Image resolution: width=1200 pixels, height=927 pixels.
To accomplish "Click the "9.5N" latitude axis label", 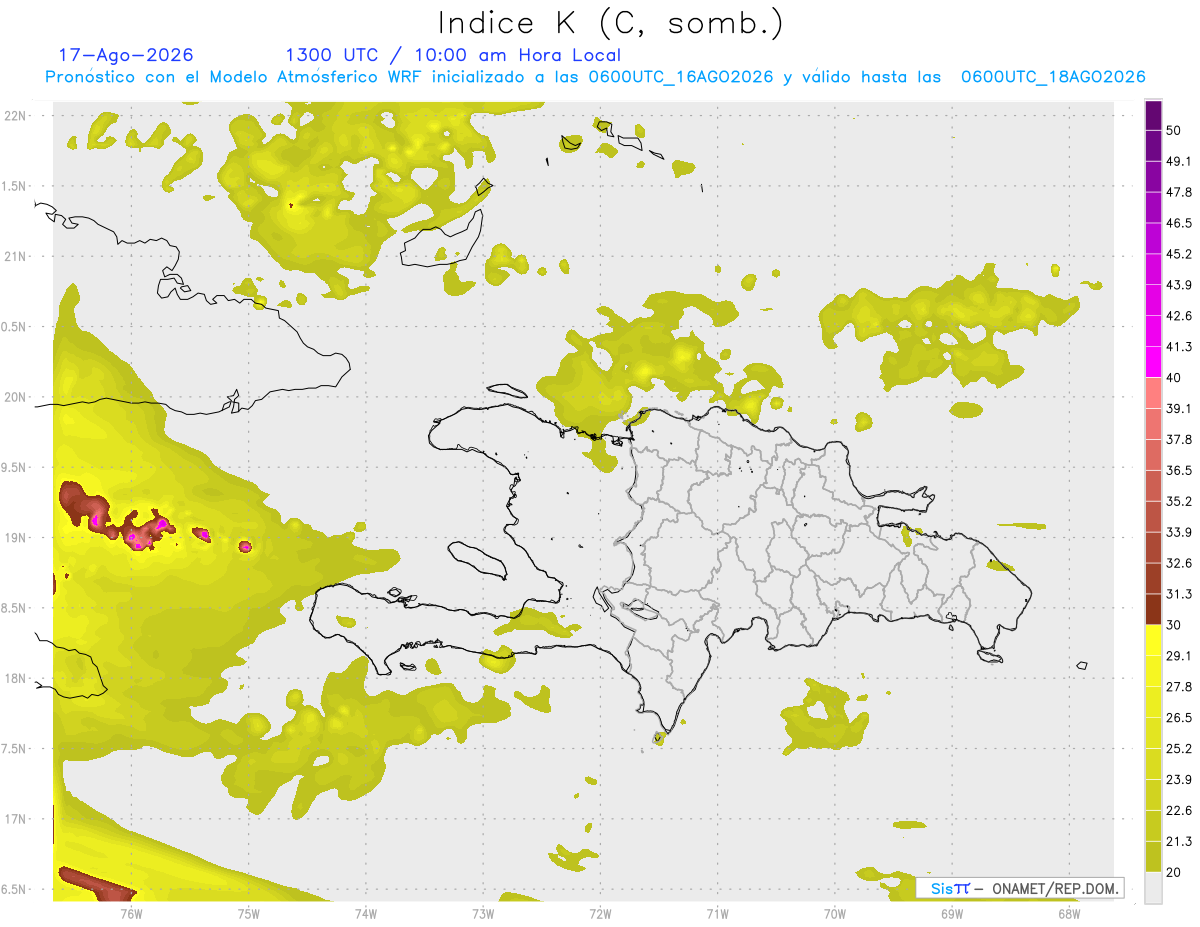I will click(x=15, y=468).
